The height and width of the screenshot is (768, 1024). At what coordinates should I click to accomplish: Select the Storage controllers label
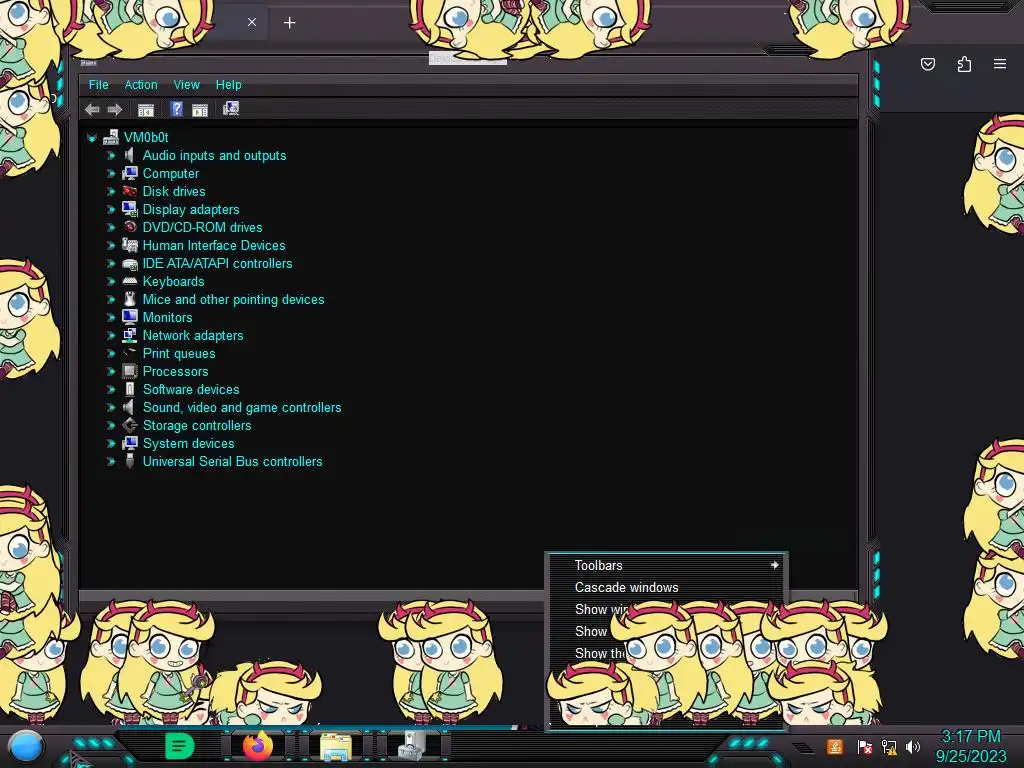pos(197,425)
